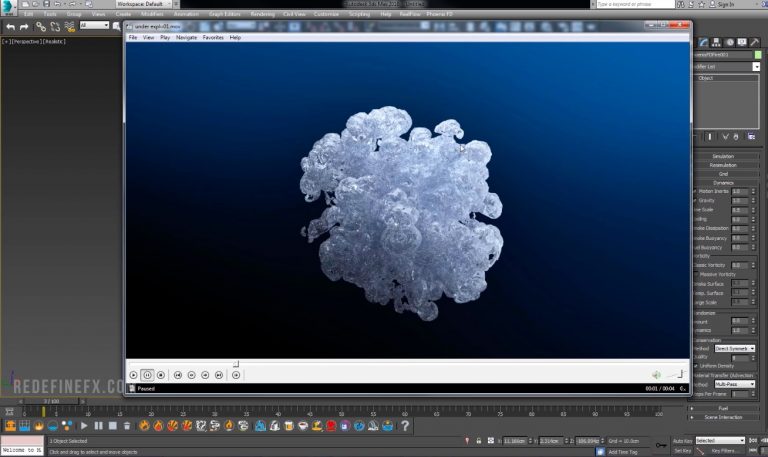The width and height of the screenshot is (768, 457).
Task: Click the pause button in media player
Action: click(x=147, y=375)
